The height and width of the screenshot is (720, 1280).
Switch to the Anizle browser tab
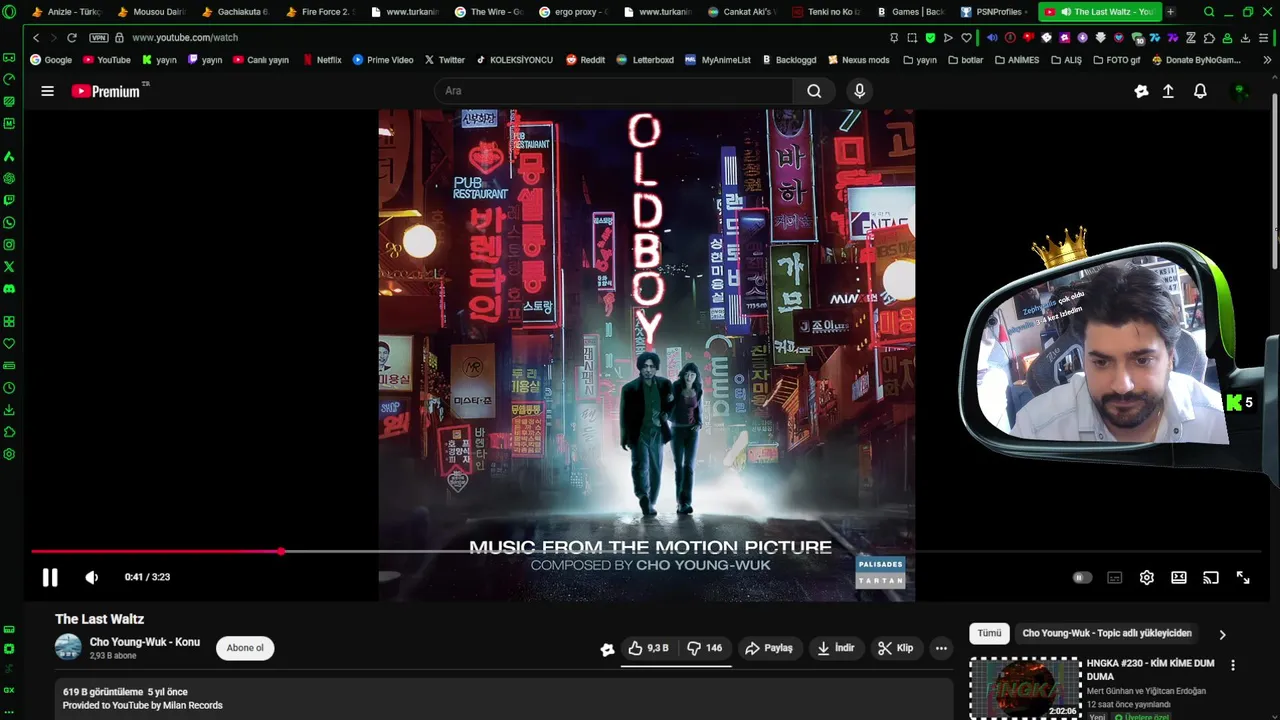tap(68, 12)
